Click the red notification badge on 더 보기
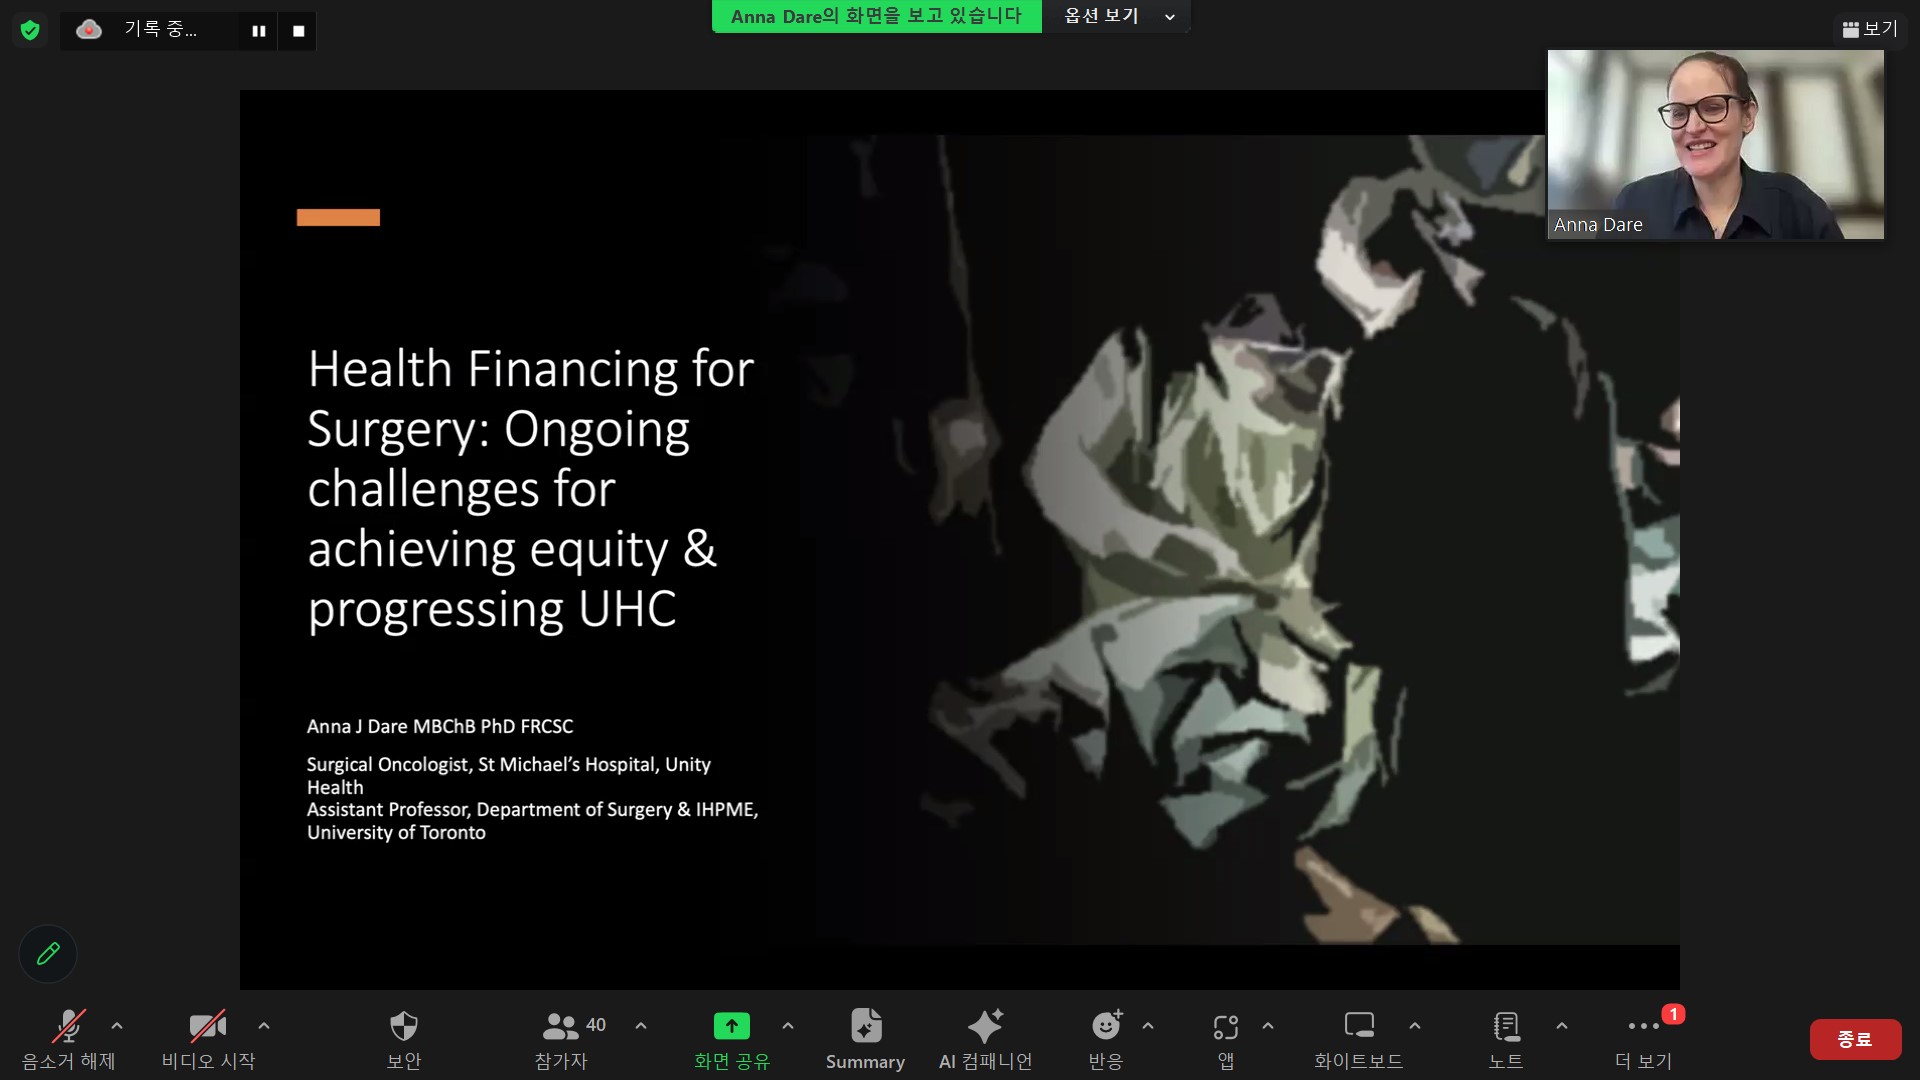 [1673, 1014]
